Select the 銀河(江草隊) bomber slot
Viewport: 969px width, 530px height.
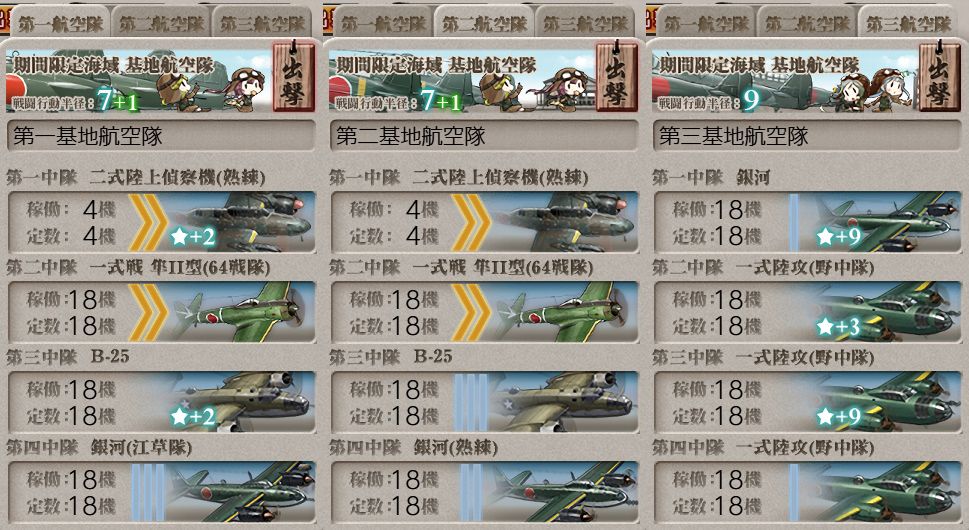pos(162,492)
